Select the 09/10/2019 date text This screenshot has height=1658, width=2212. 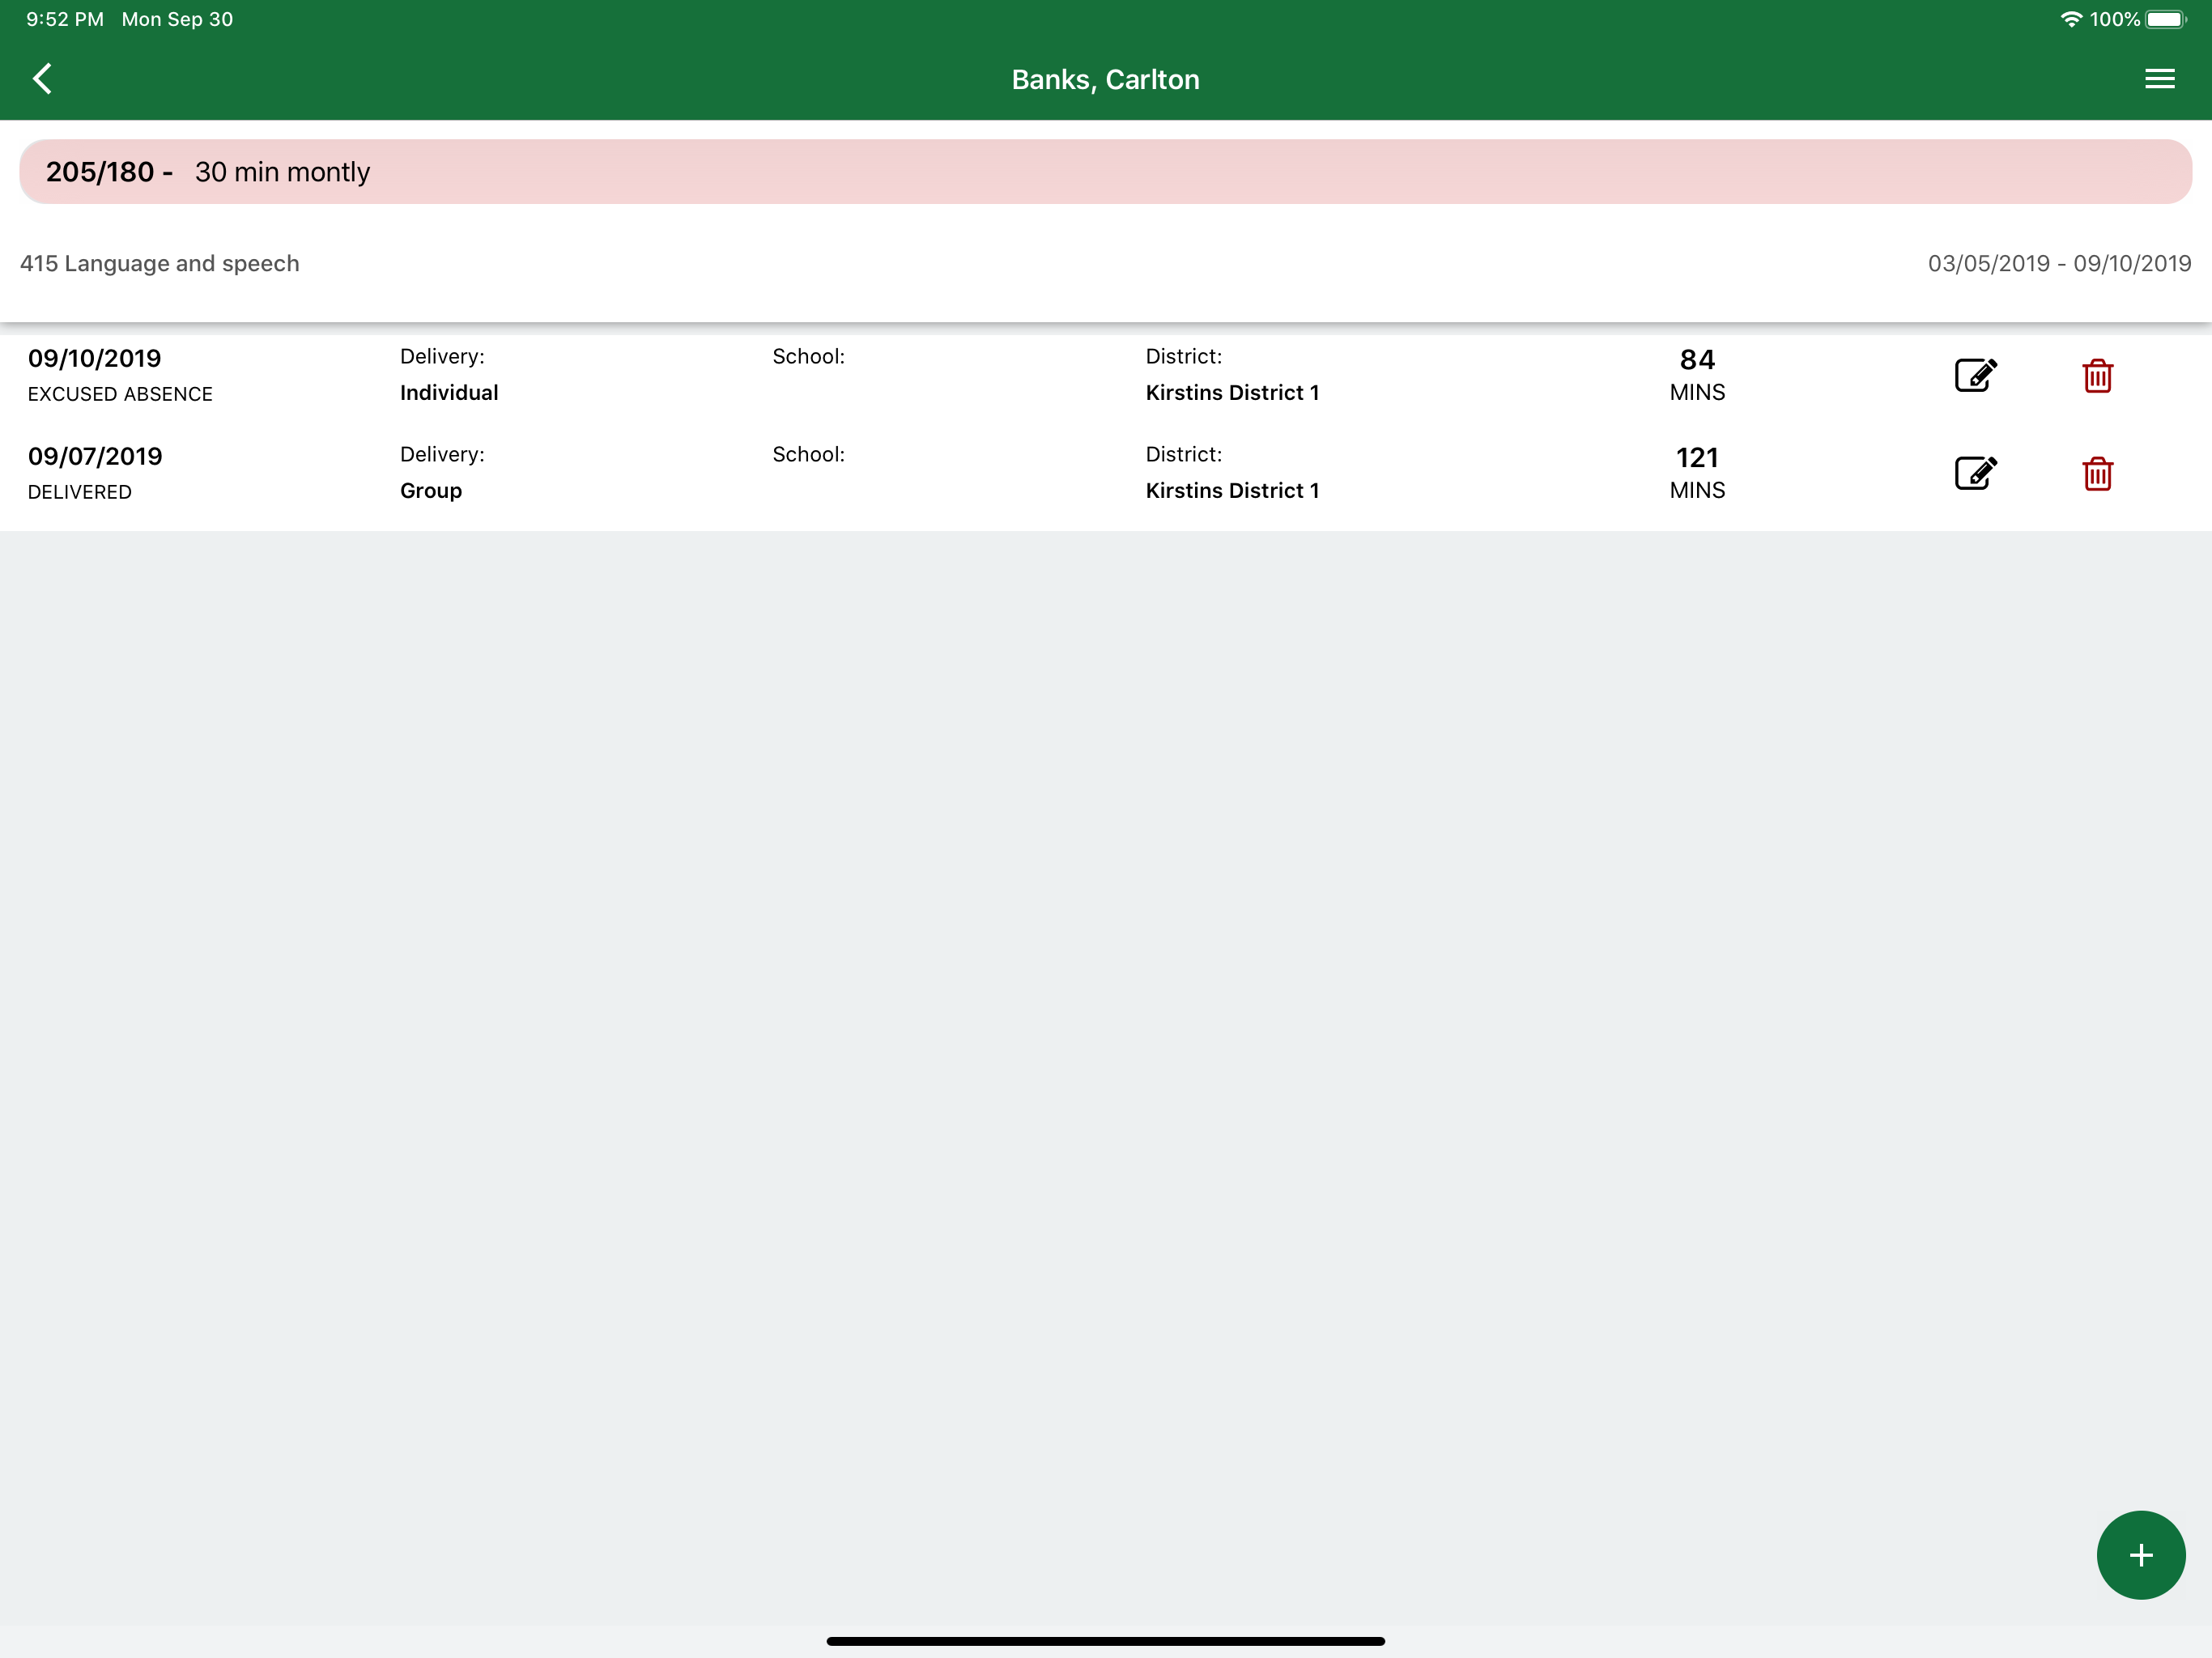click(95, 358)
